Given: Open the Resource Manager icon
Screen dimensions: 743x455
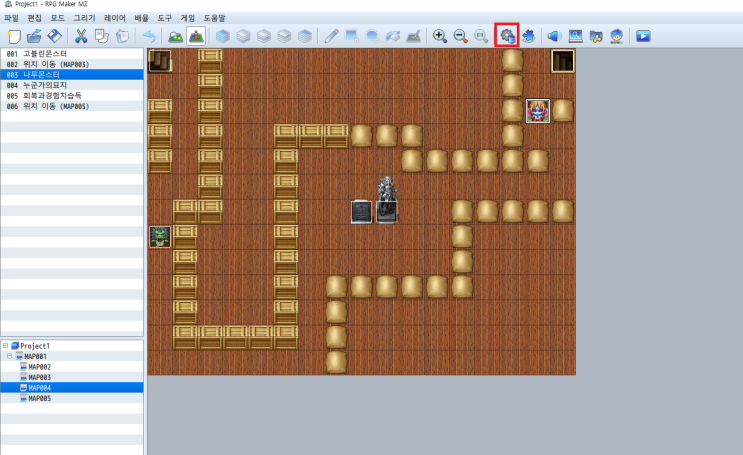Looking at the screenshot, I should [596, 36].
